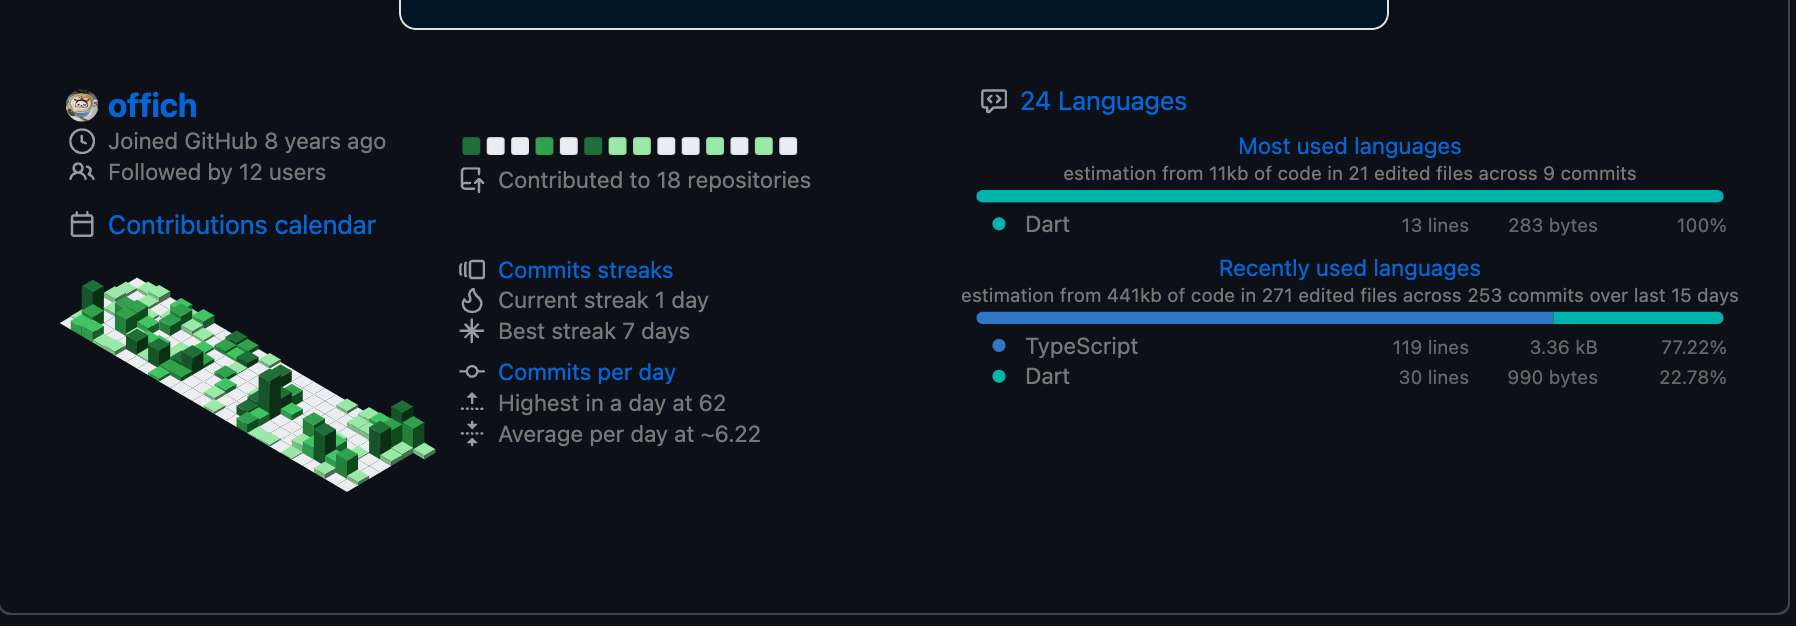Click the first dark green contribution square

471,146
